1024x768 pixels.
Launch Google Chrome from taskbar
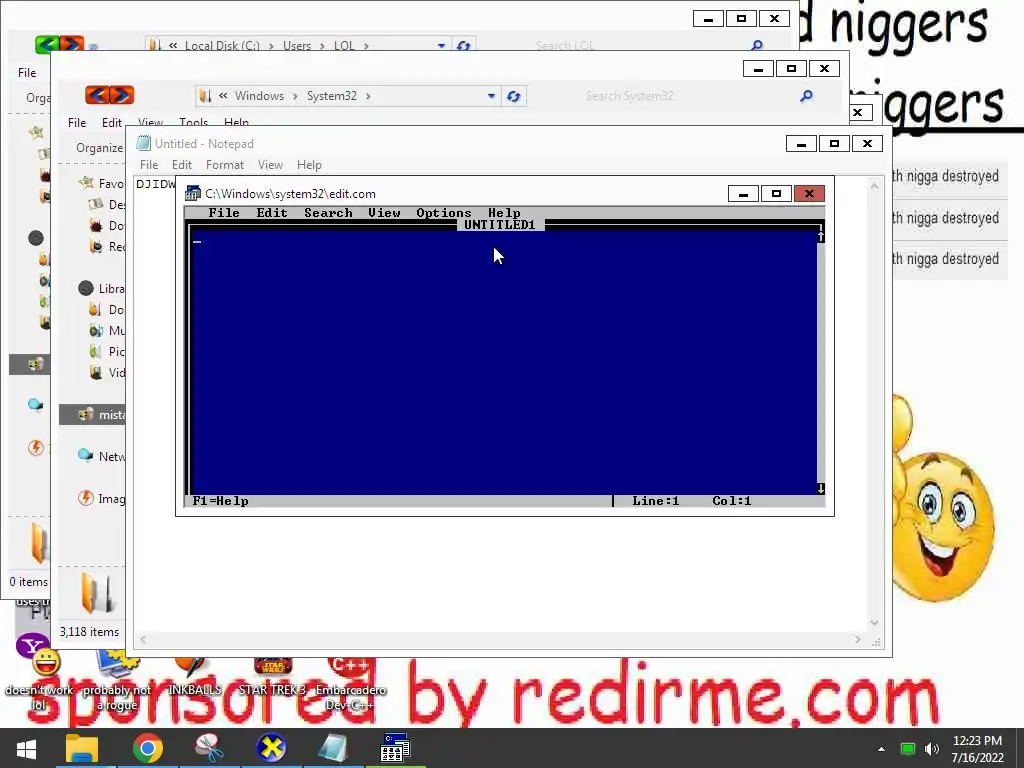tap(148, 748)
